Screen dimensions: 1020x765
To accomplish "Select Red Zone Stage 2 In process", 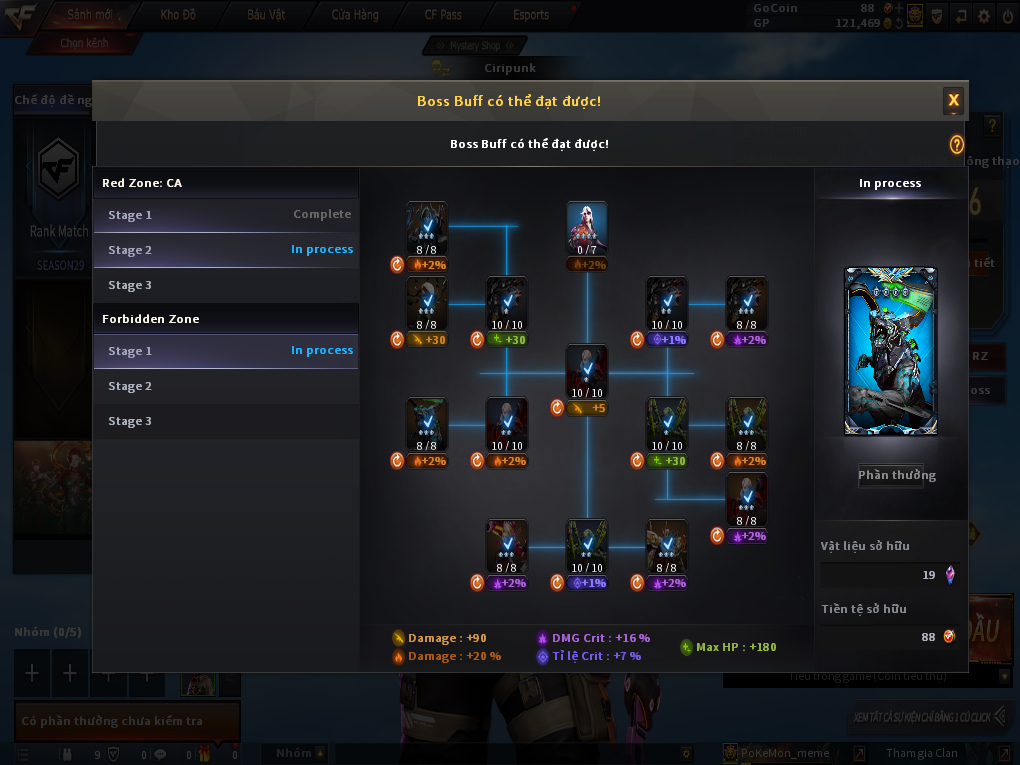I will click(x=226, y=250).
